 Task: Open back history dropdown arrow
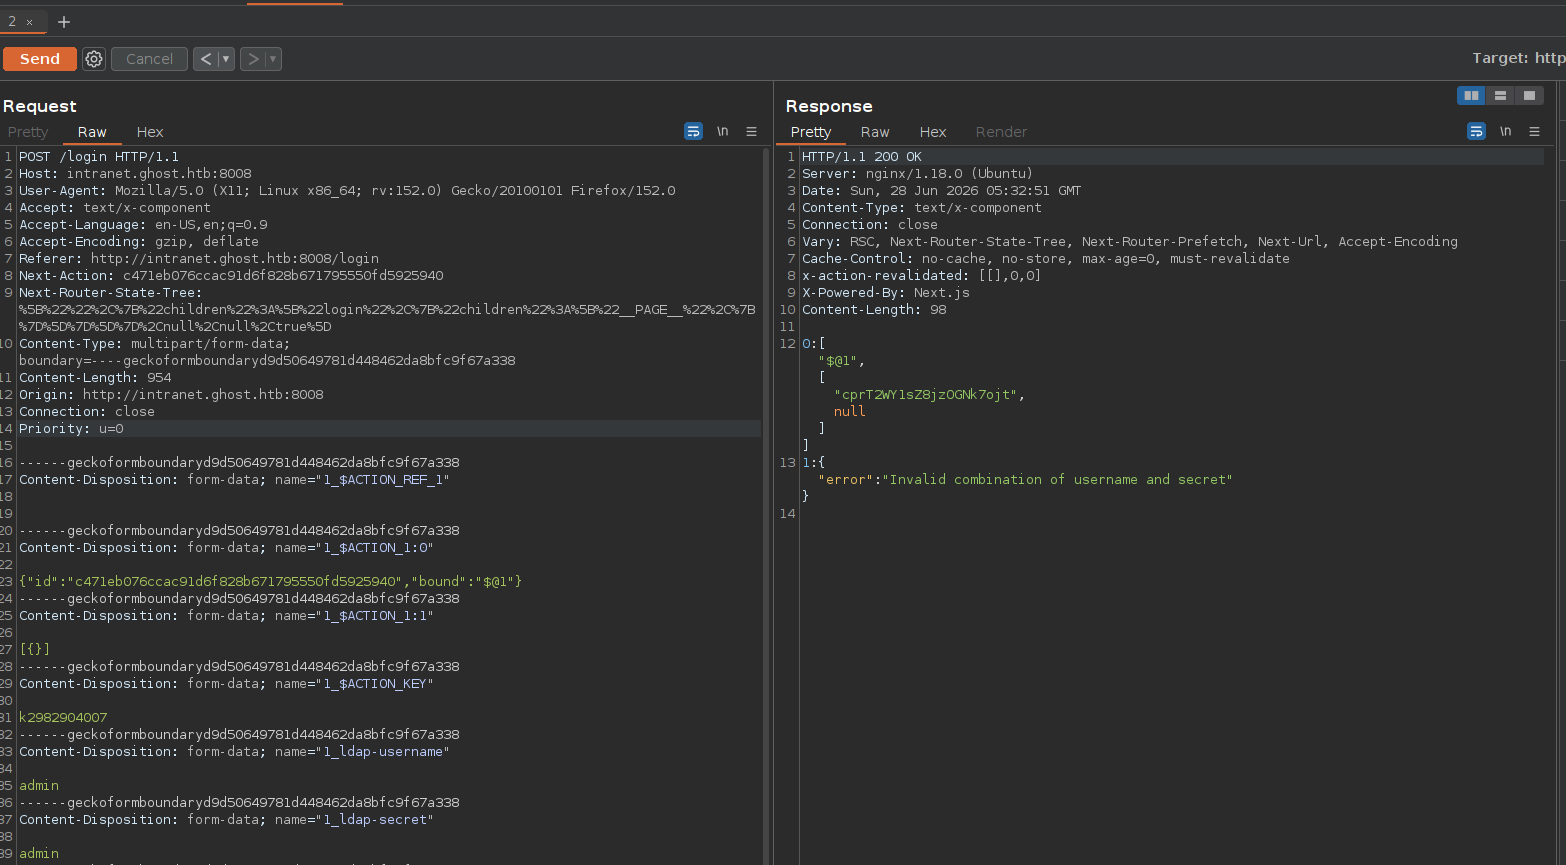(226, 59)
